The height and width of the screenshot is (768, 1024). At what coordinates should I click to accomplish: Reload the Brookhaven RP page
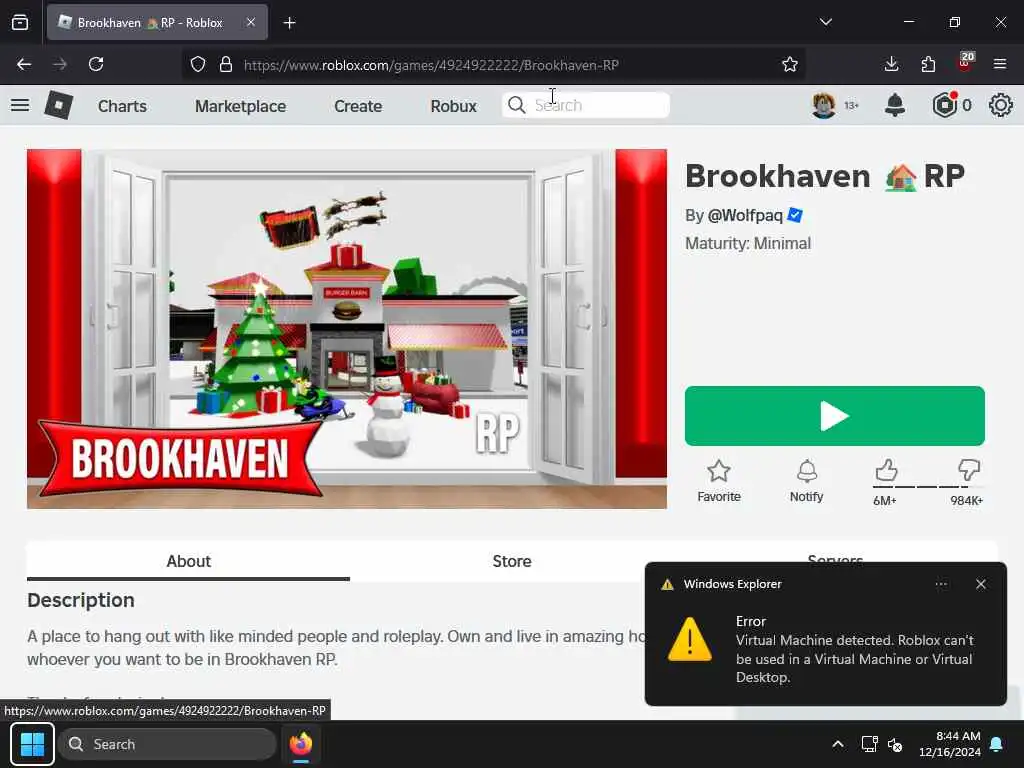pyautogui.click(x=96, y=64)
